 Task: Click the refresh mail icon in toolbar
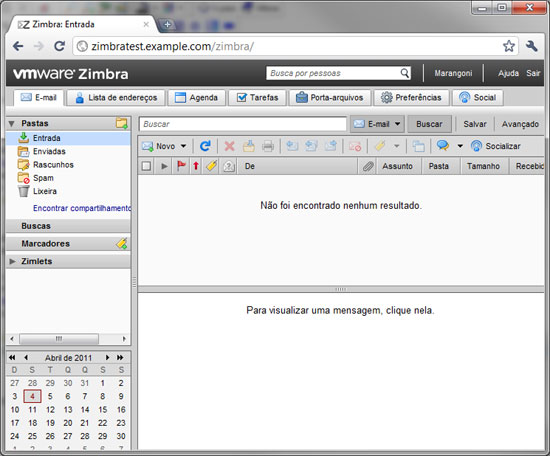click(205, 146)
